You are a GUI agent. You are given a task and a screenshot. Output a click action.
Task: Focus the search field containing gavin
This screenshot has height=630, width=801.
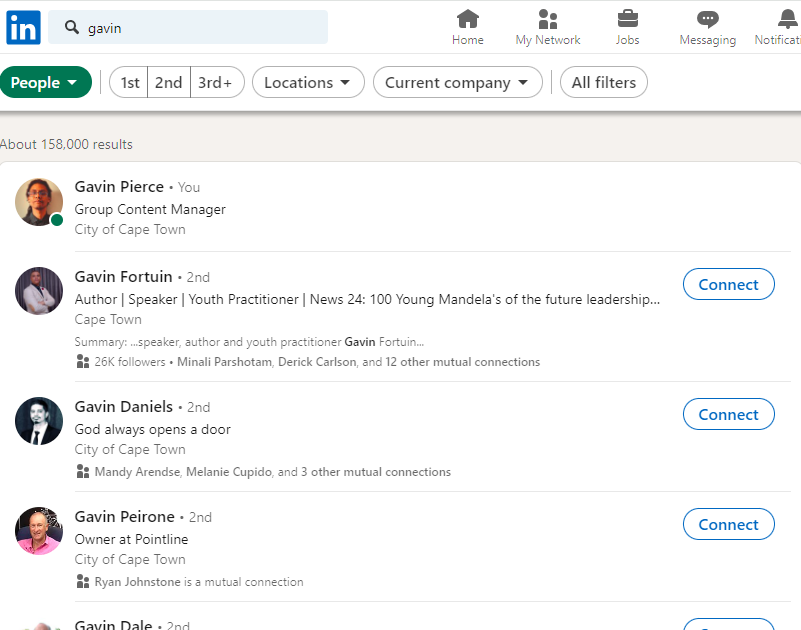pyautogui.click(x=188, y=28)
